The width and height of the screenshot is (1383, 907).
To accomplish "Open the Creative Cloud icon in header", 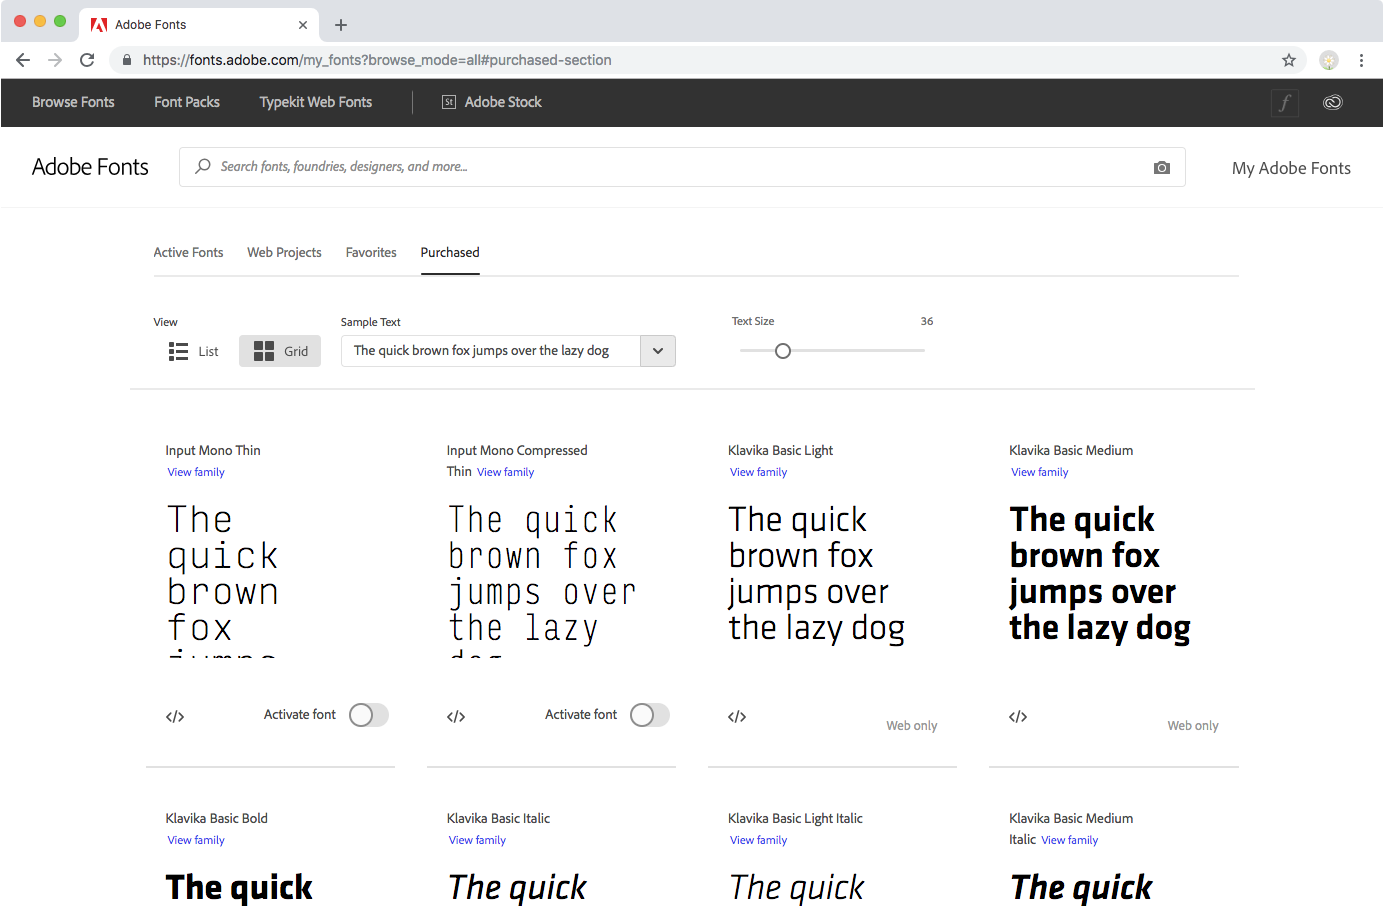I will tap(1332, 102).
